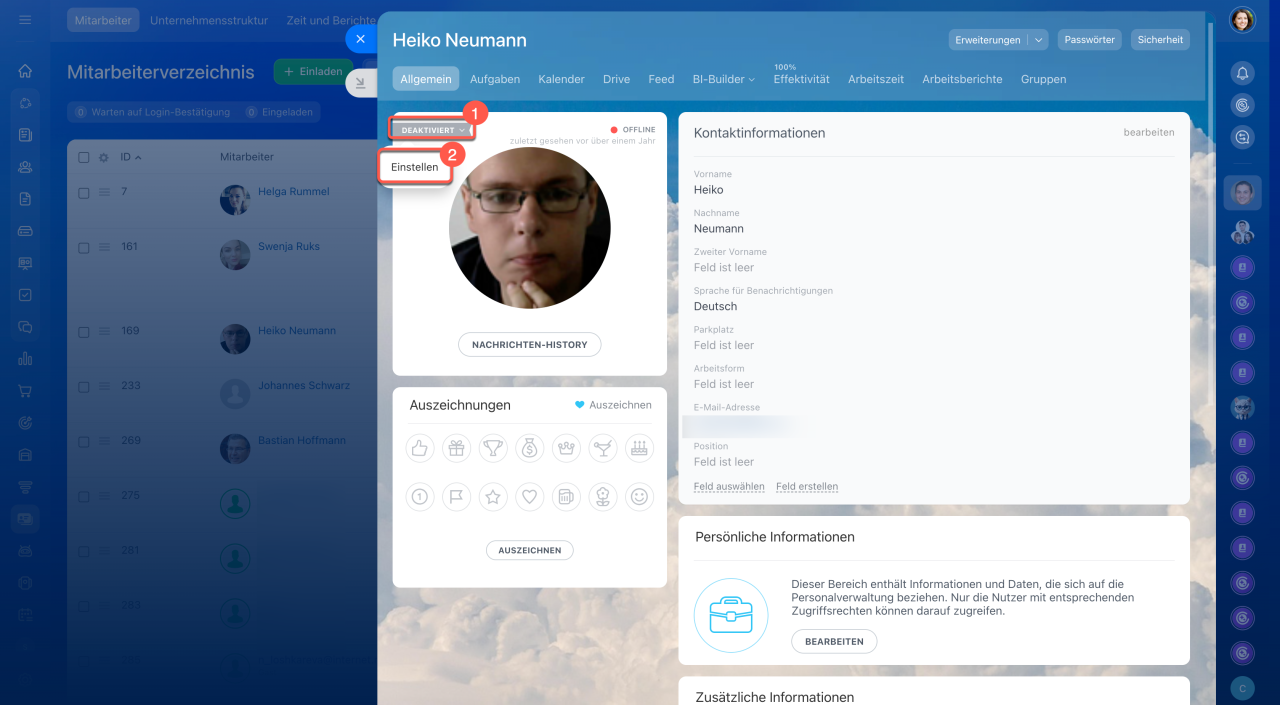Open chat bubbles icon in left sidebar
This screenshot has height=705, width=1280.
pos(25,327)
